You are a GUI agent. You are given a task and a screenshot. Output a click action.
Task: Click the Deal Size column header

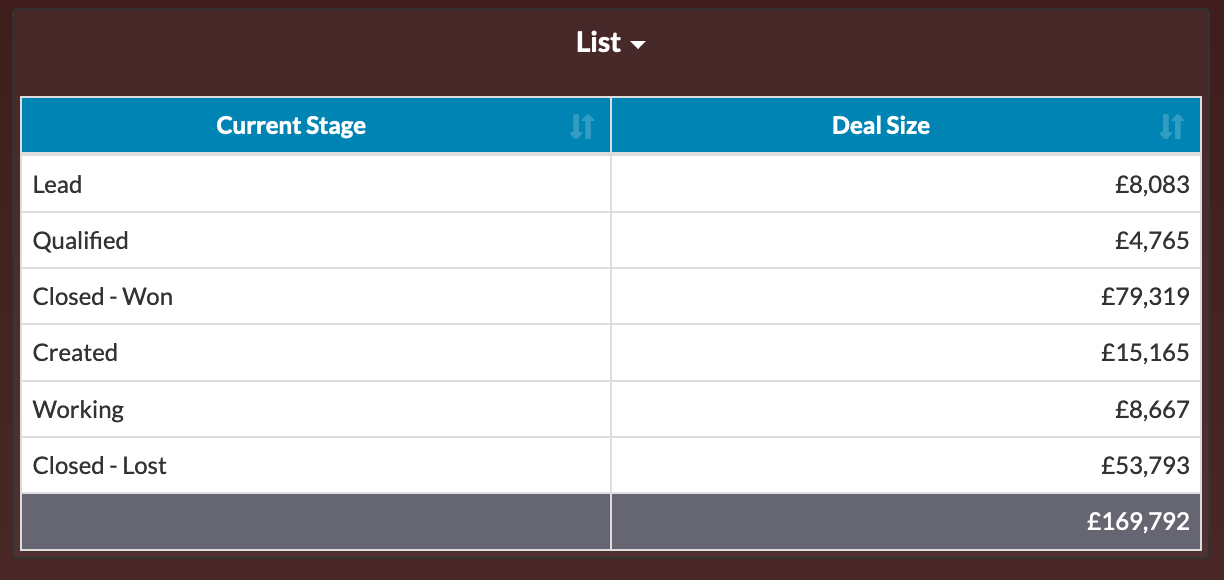click(x=881, y=125)
